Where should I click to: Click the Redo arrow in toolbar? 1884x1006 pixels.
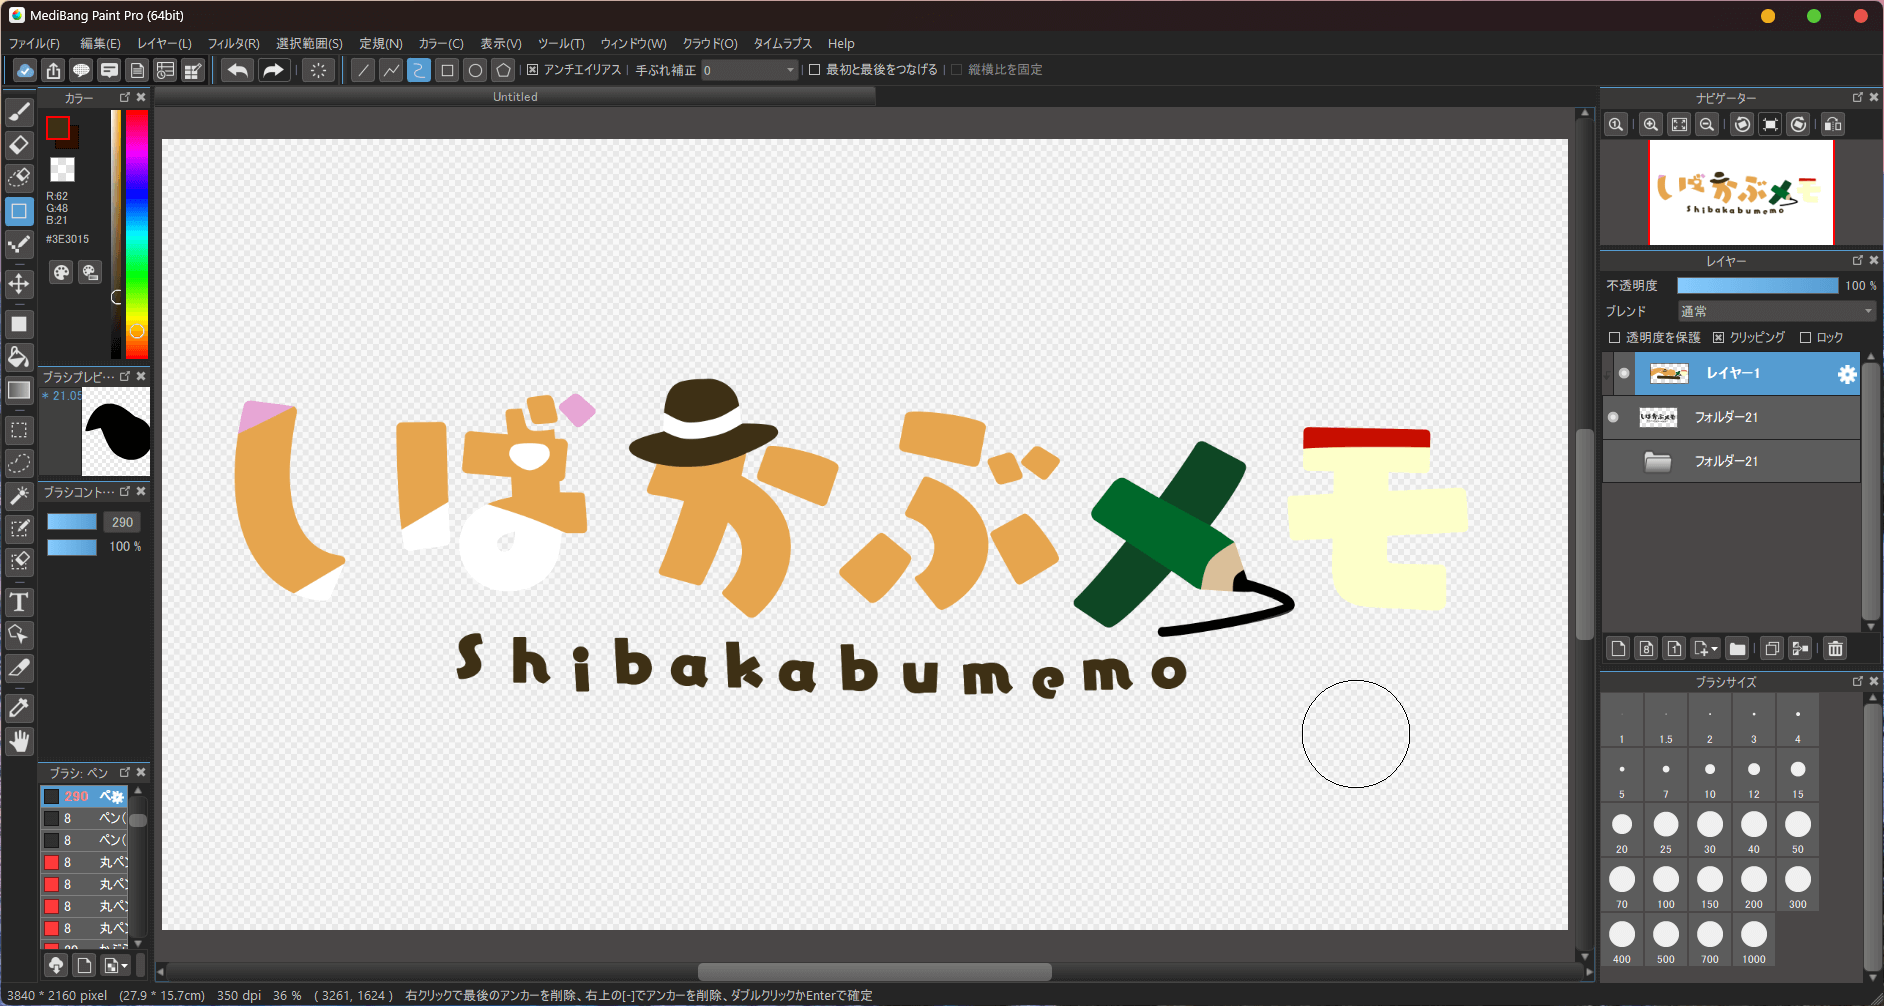coord(272,70)
